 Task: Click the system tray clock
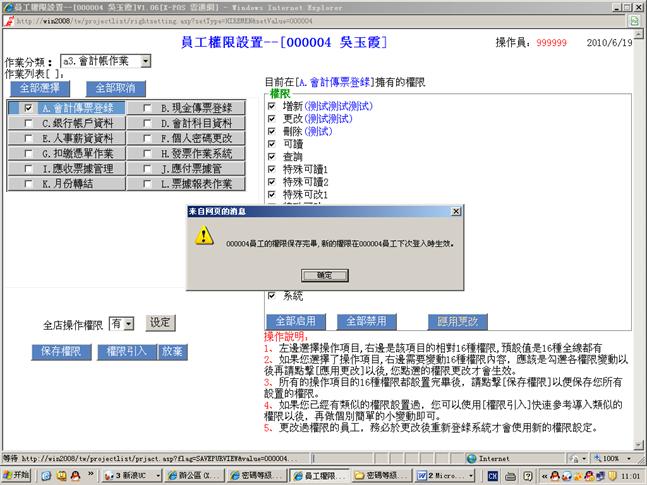pos(630,474)
